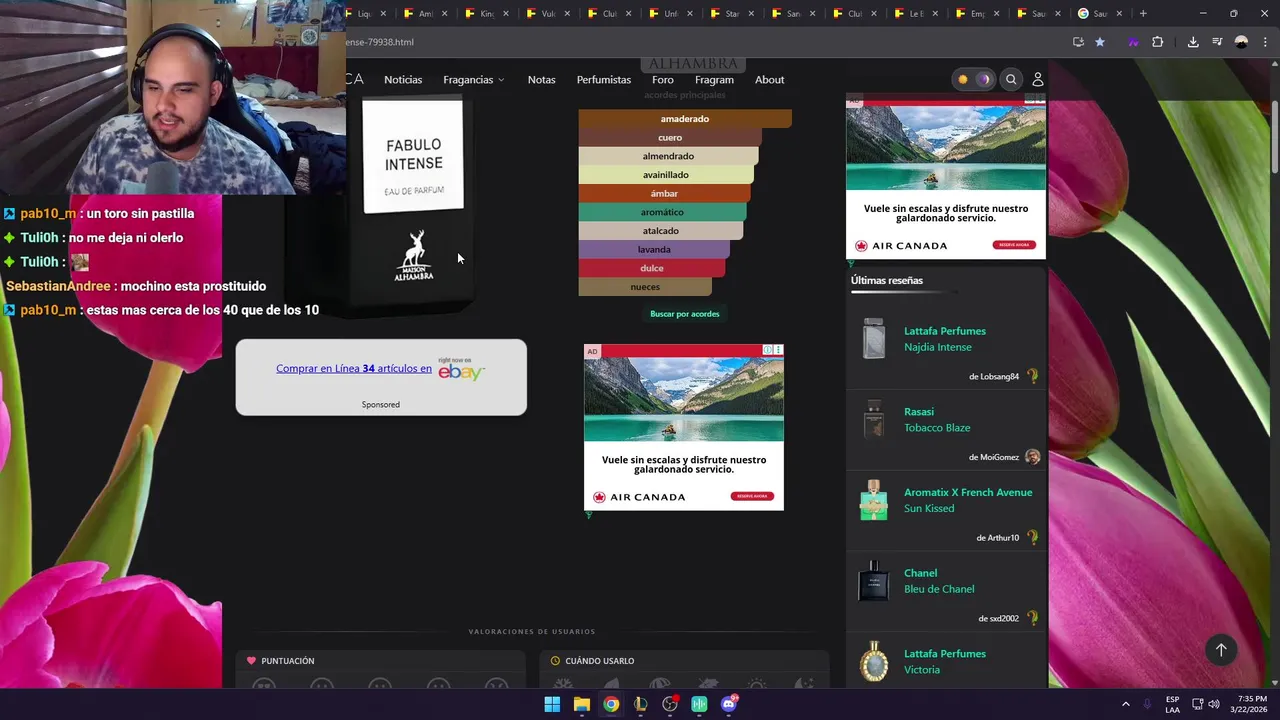This screenshot has height=720, width=1280.
Task: Switch to dark mode moon toggle
Action: click(984, 79)
